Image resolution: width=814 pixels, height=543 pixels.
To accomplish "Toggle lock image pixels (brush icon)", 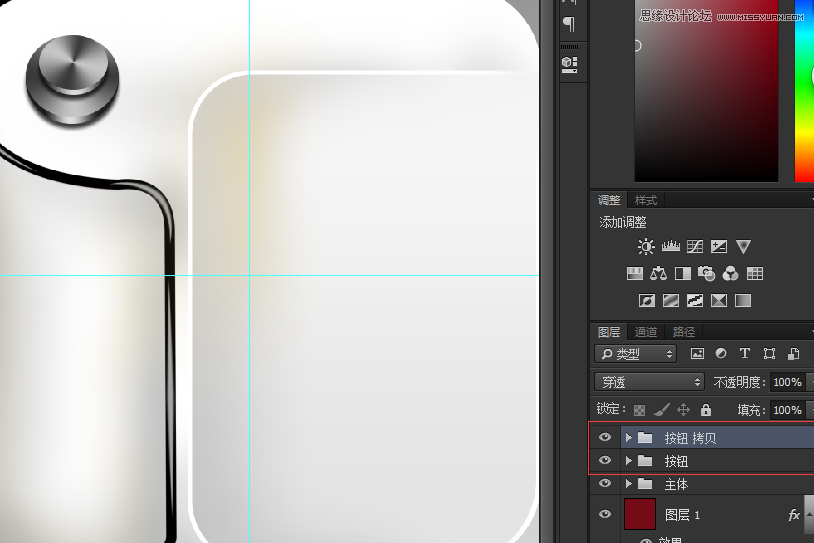I will 661,410.
